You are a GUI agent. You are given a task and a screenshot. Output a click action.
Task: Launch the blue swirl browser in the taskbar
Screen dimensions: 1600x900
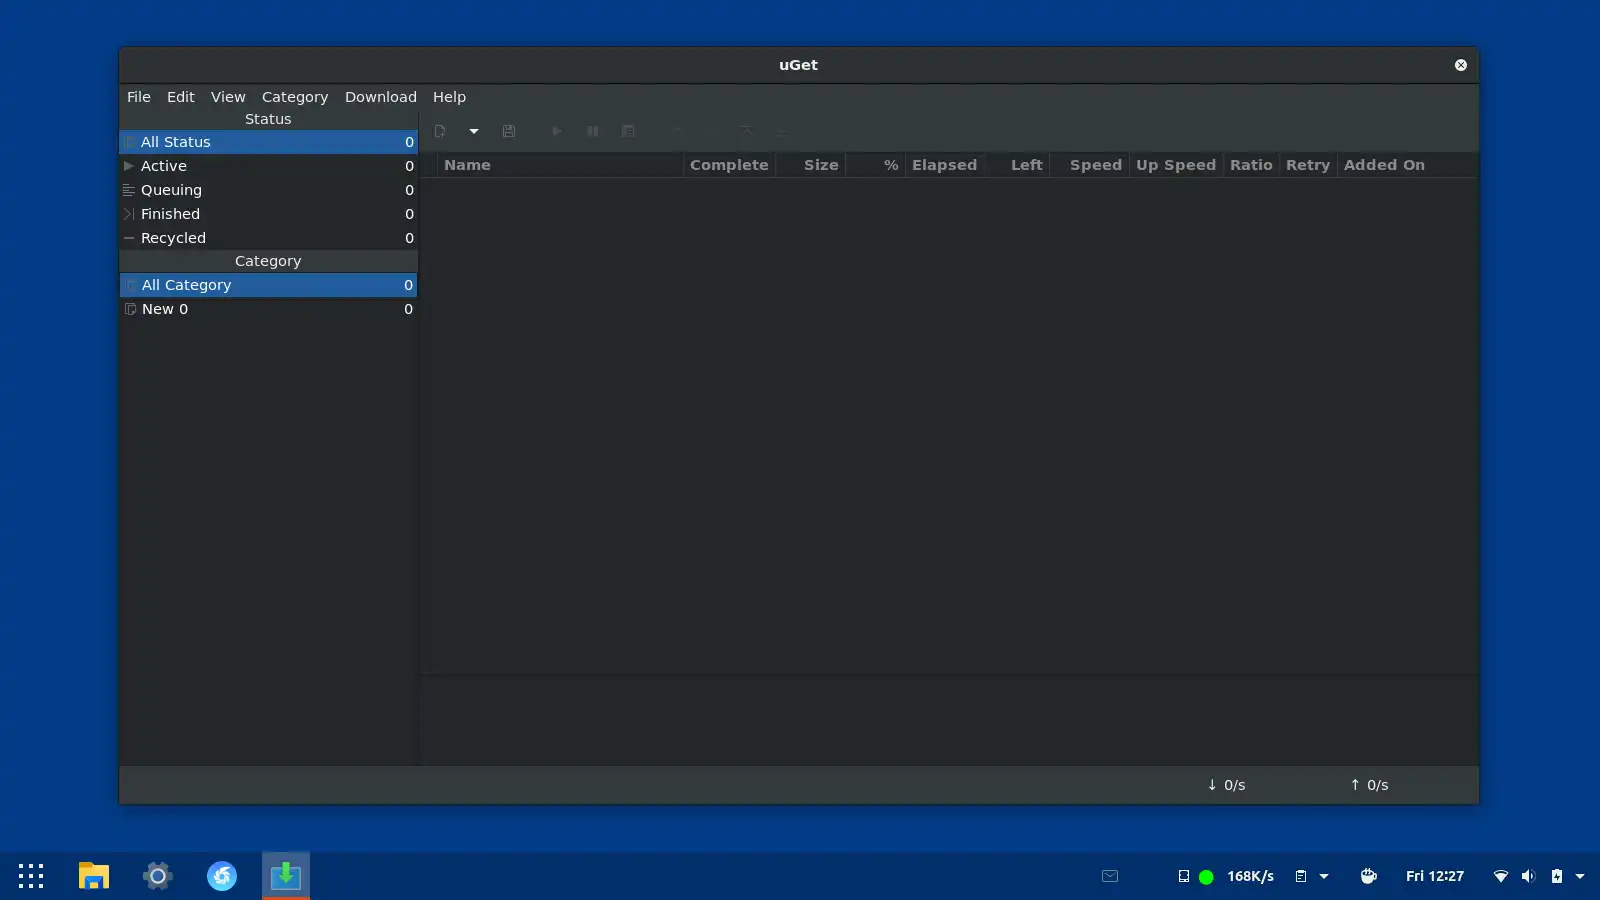(x=222, y=876)
